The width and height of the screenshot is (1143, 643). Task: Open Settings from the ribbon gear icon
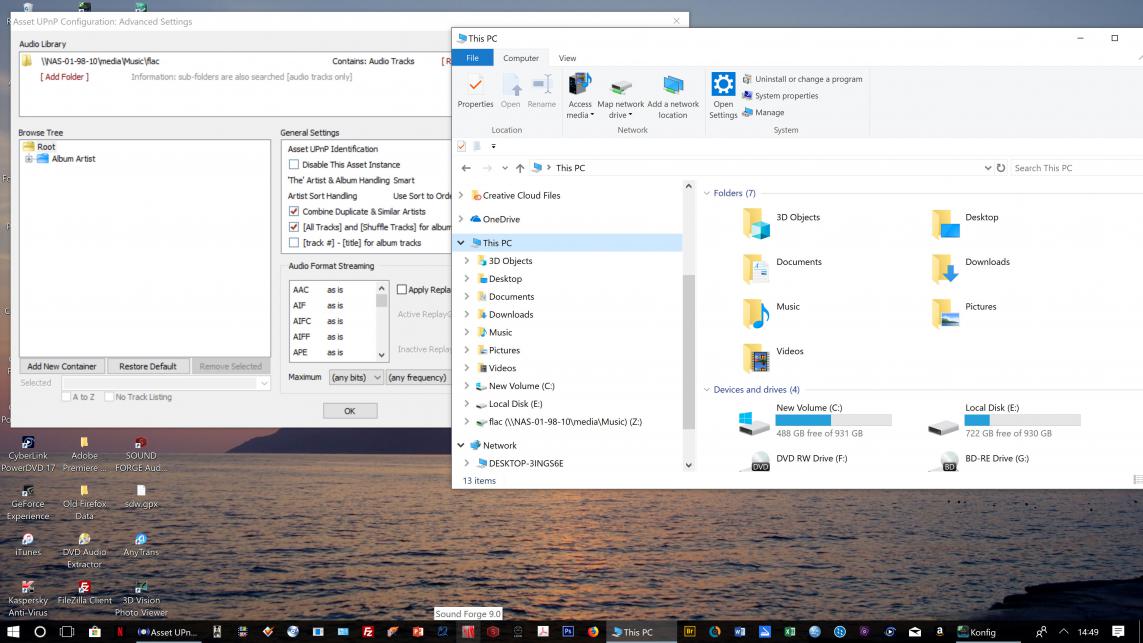[x=723, y=86]
